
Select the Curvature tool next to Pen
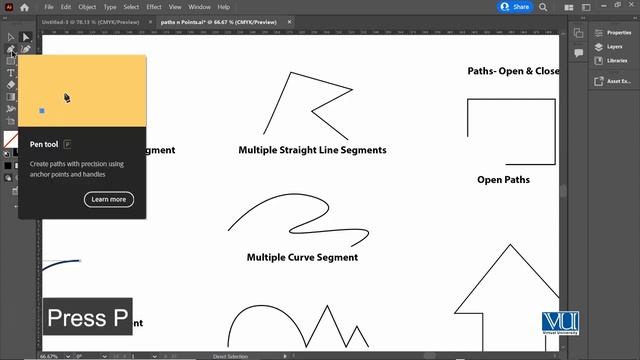pyautogui.click(x=25, y=49)
